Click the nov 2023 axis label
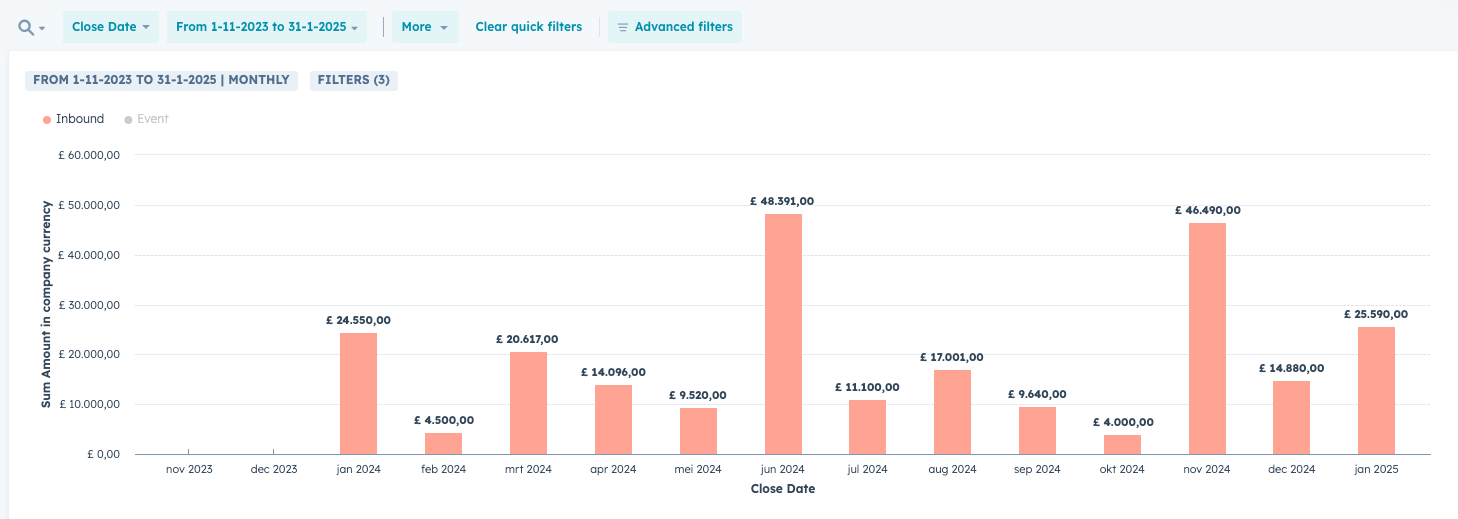 coord(188,469)
